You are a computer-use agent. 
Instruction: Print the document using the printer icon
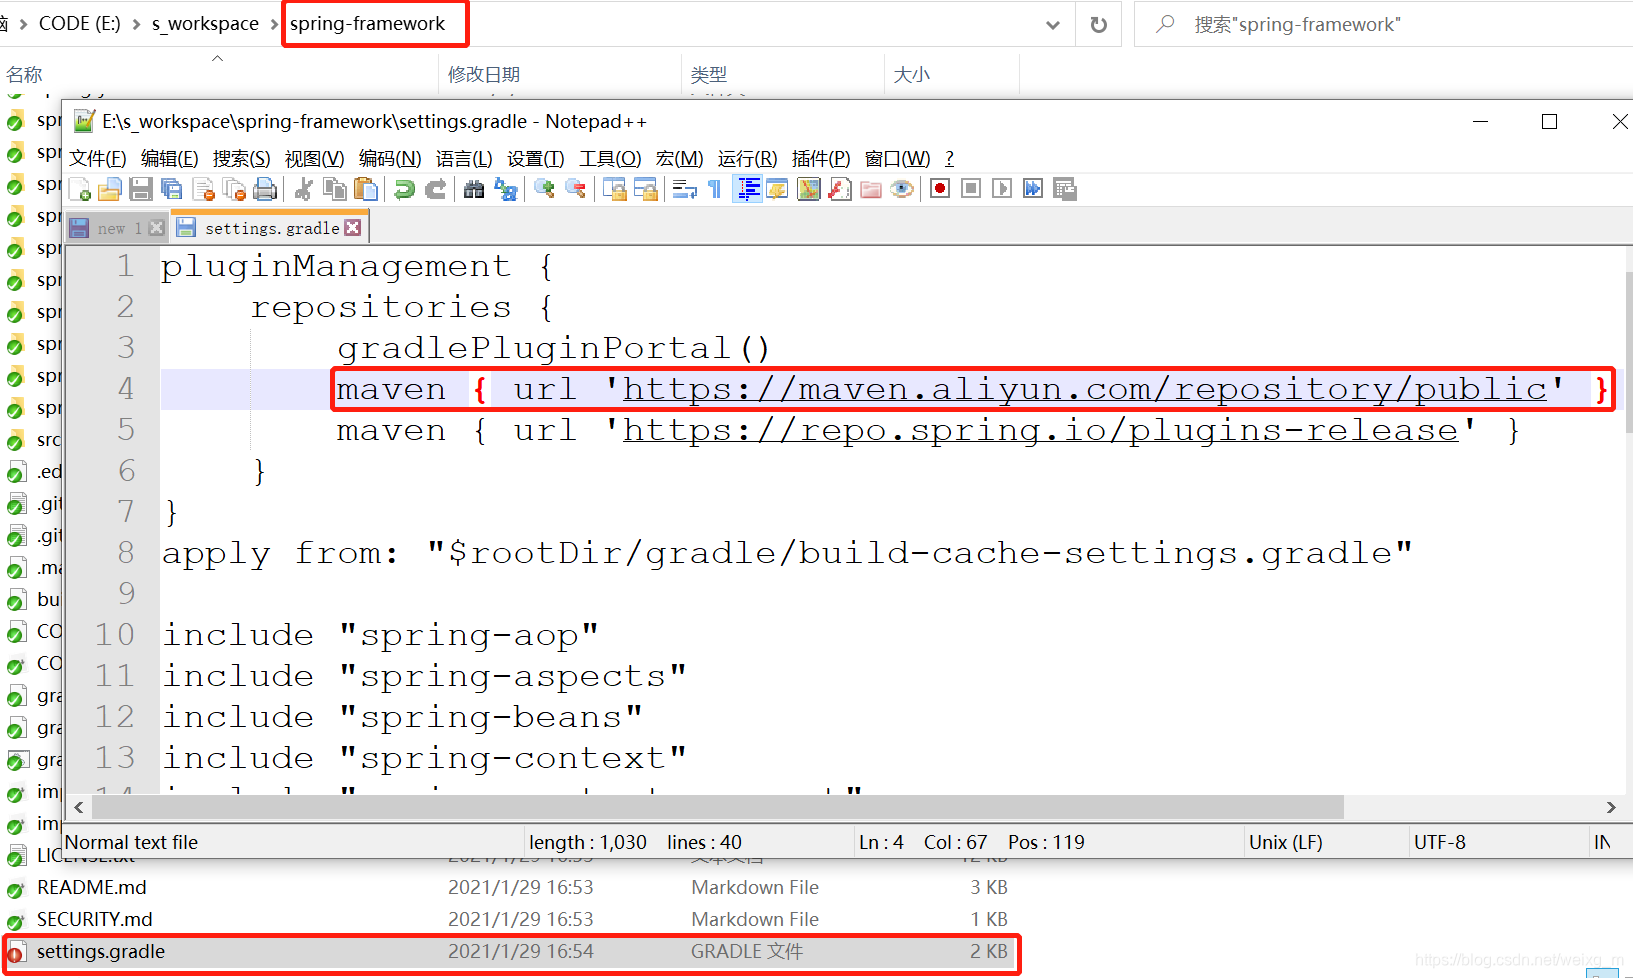(x=265, y=189)
